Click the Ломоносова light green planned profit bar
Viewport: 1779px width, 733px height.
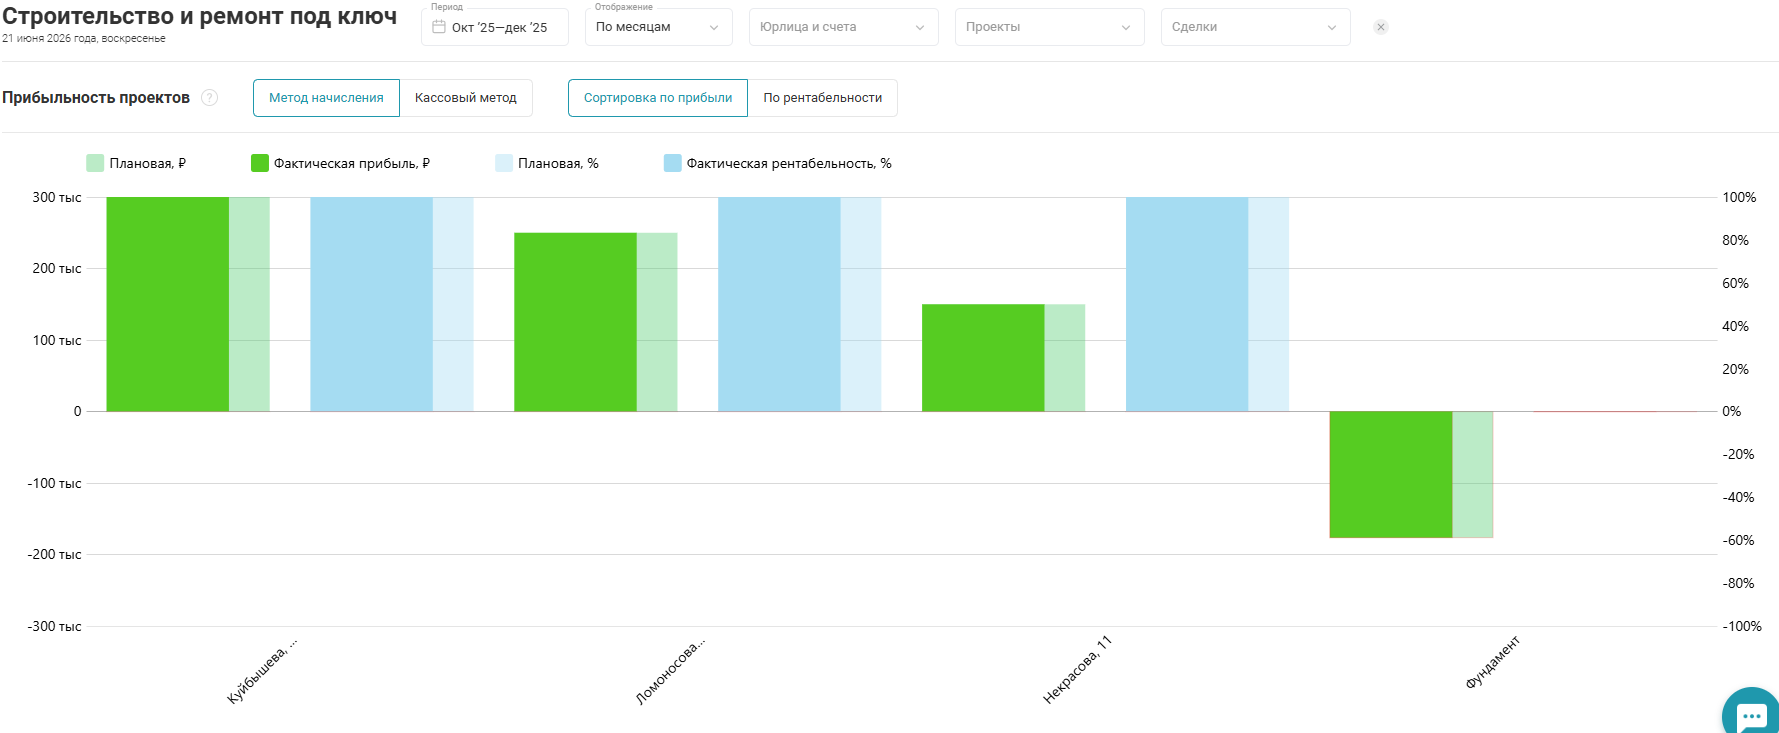point(657,322)
